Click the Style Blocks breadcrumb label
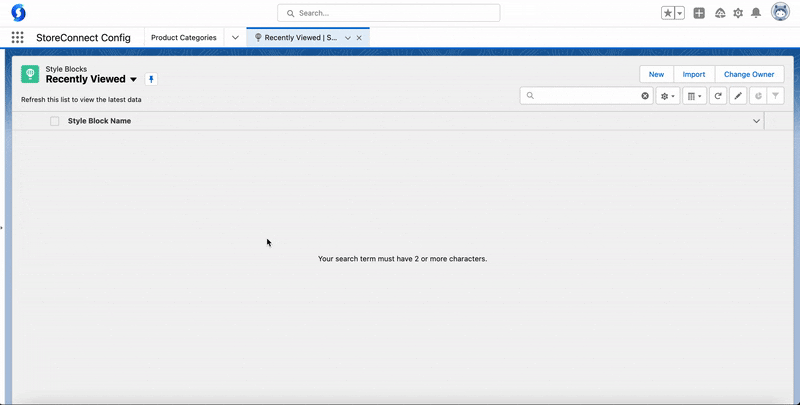Image resolution: width=800 pixels, height=405 pixels. pyautogui.click(x=66, y=69)
